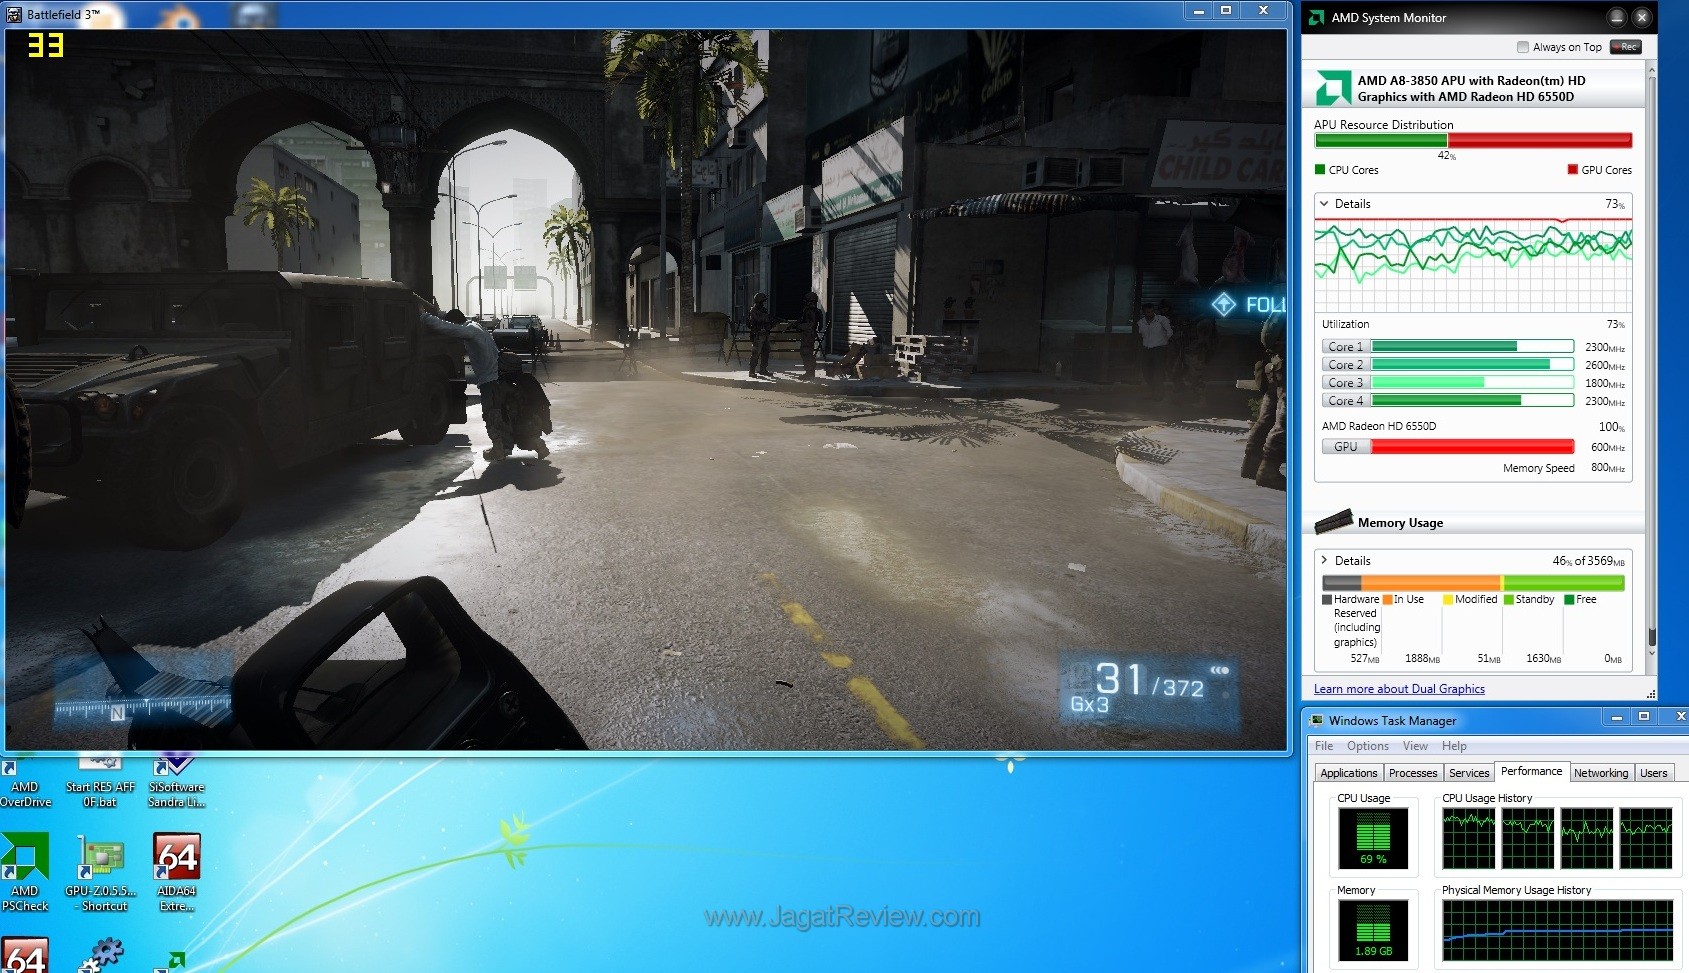The image size is (1689, 973).
Task: Open the Options menu in Task Manager
Action: click(x=1367, y=746)
